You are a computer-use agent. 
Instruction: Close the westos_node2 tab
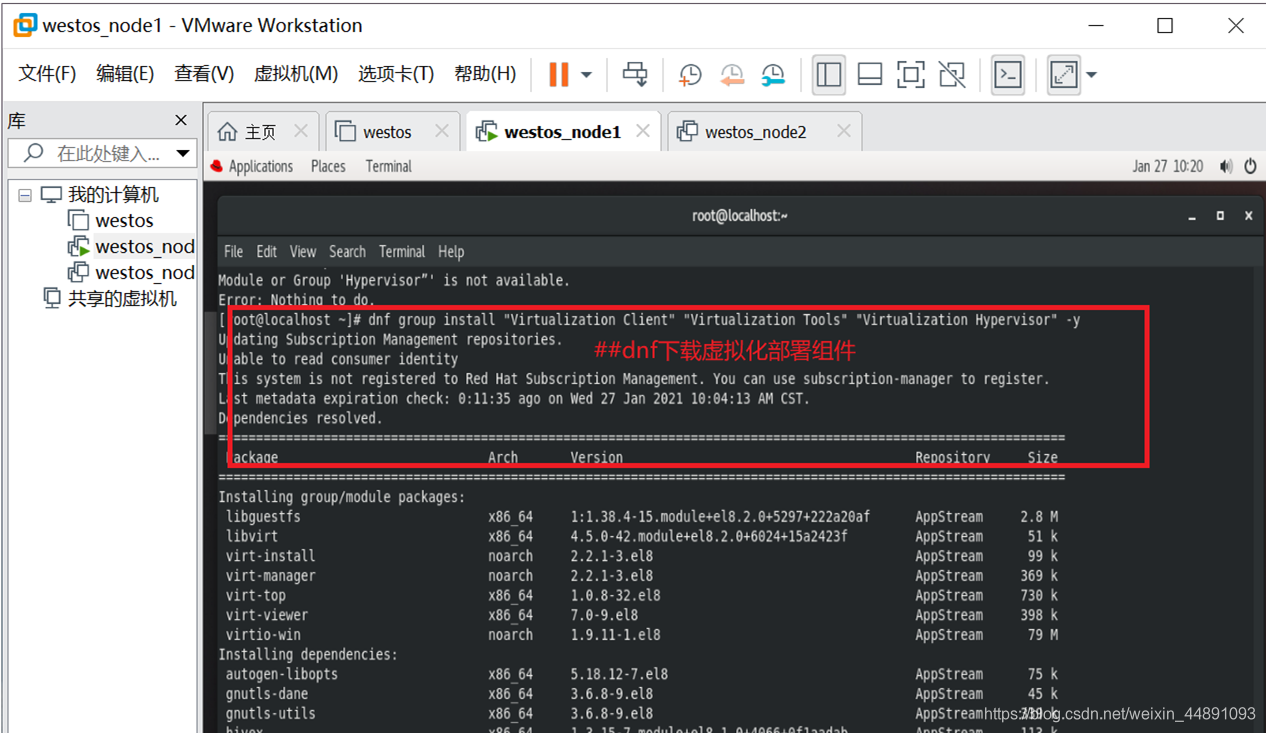(x=844, y=131)
